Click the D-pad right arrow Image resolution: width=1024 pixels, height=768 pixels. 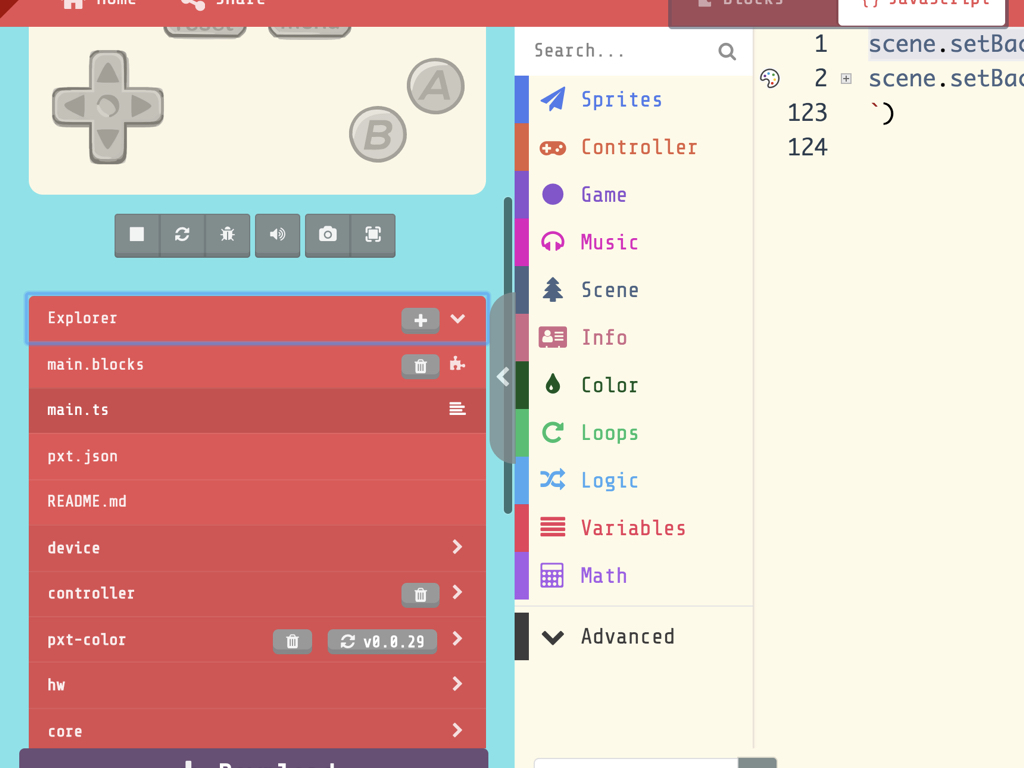tap(143, 106)
